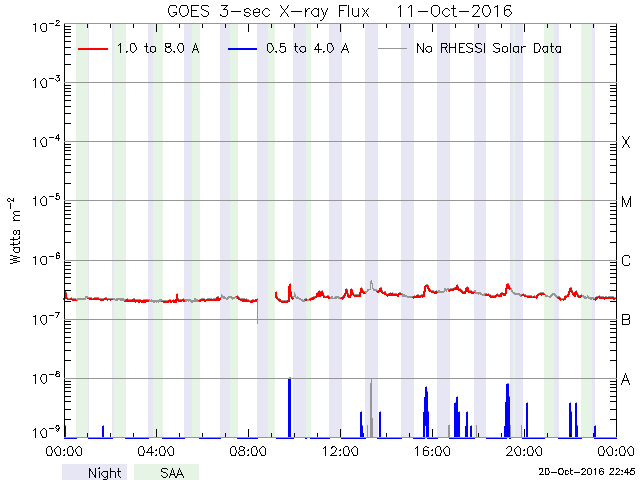Click the A flare class label
Viewport: 640px width, 480px height.
626,379
